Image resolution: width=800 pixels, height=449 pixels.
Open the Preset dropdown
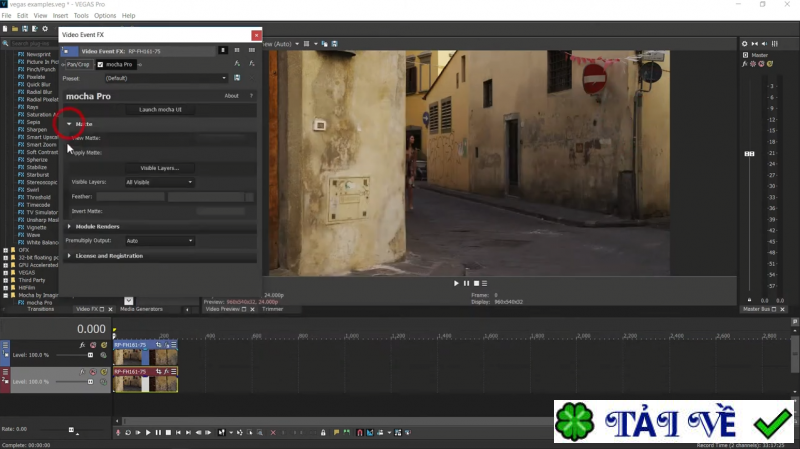165,78
